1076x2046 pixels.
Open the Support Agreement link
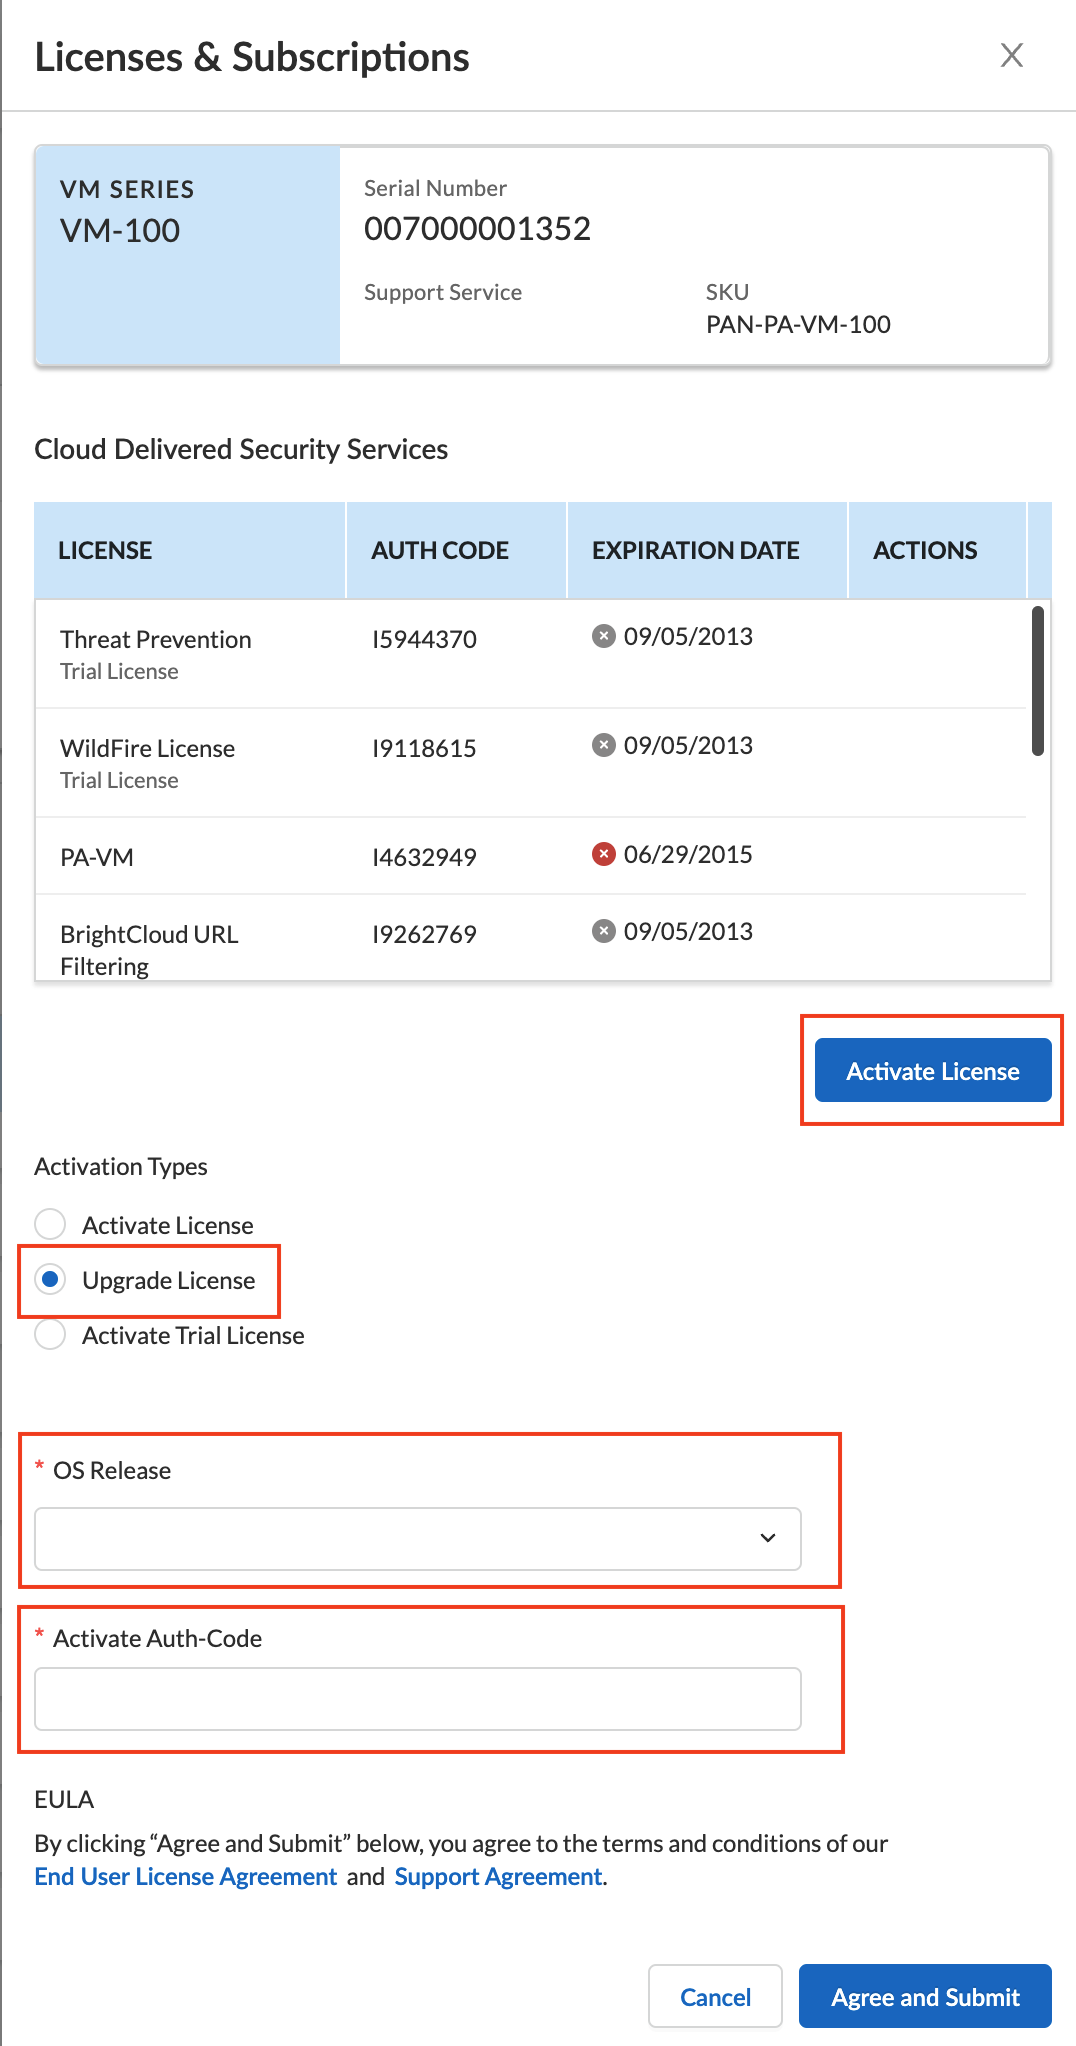tap(498, 1876)
